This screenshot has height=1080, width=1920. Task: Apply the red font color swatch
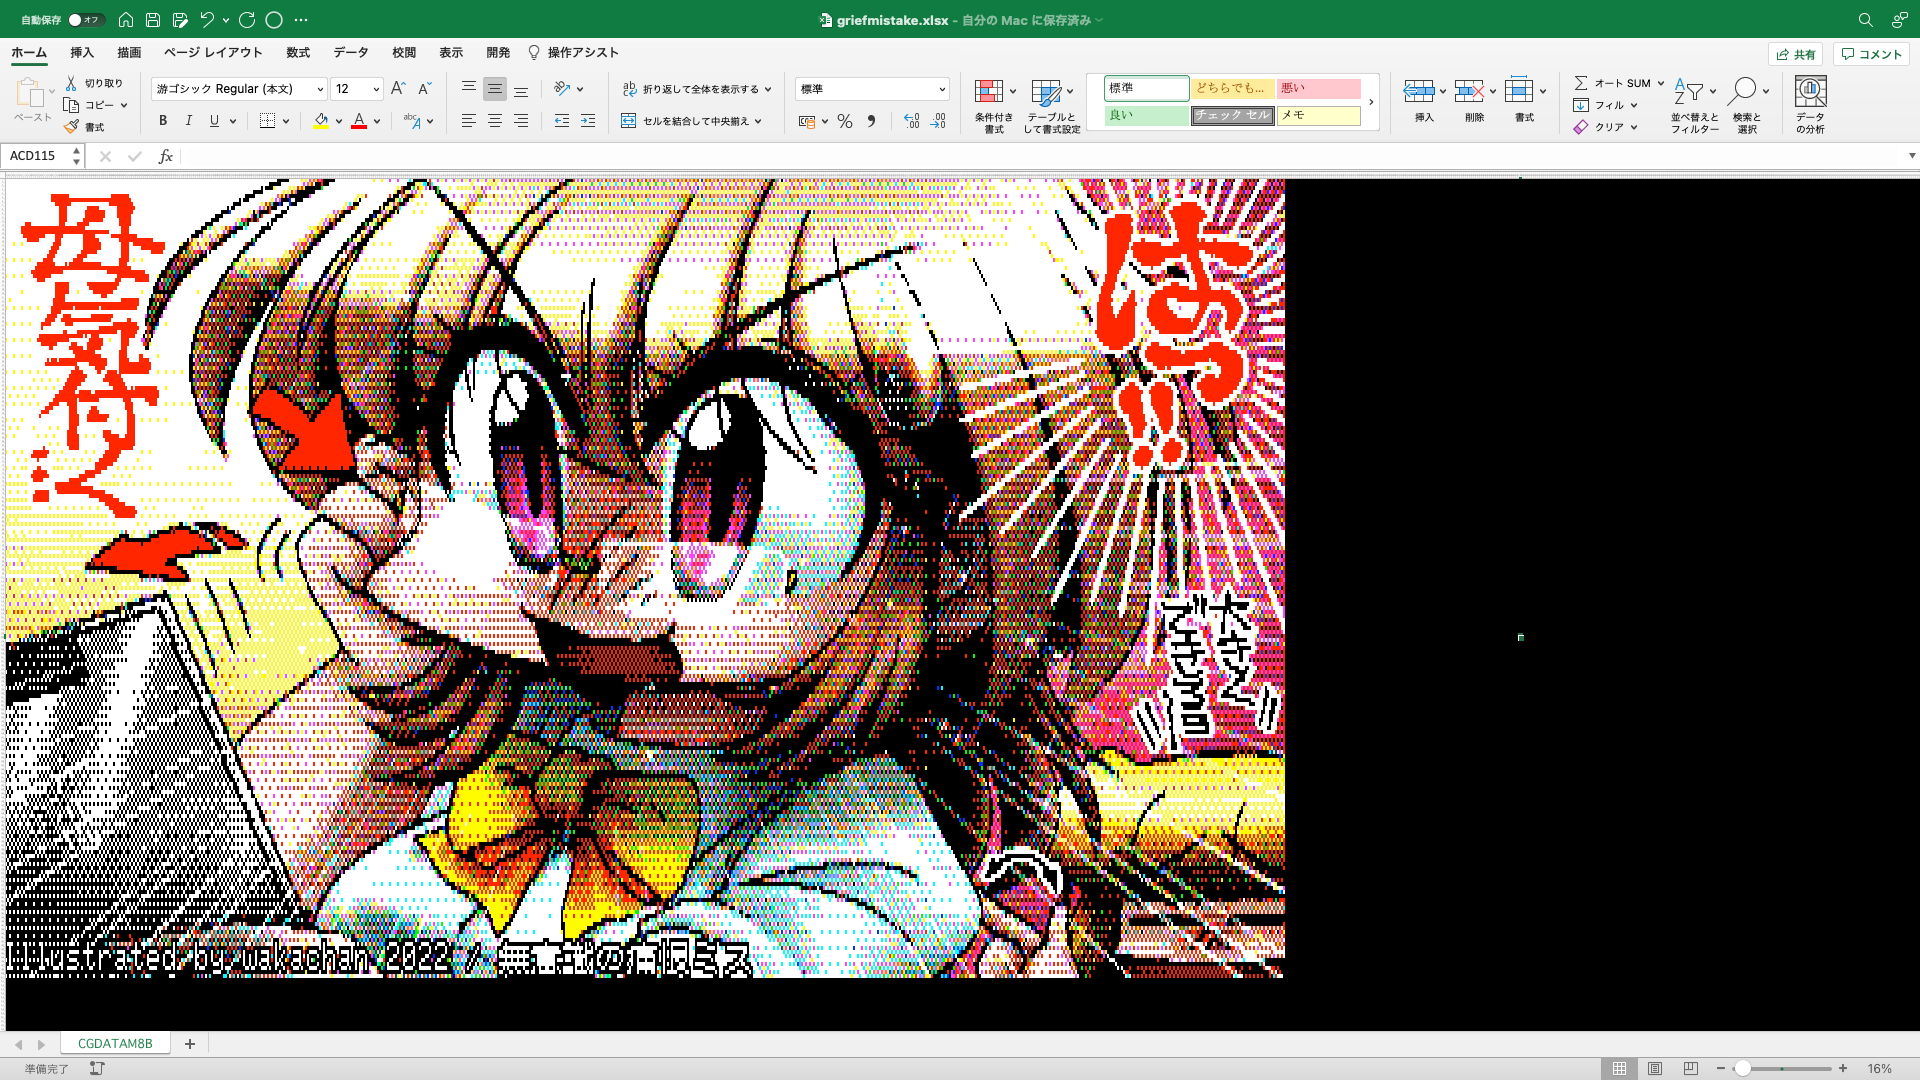pyautogui.click(x=359, y=121)
